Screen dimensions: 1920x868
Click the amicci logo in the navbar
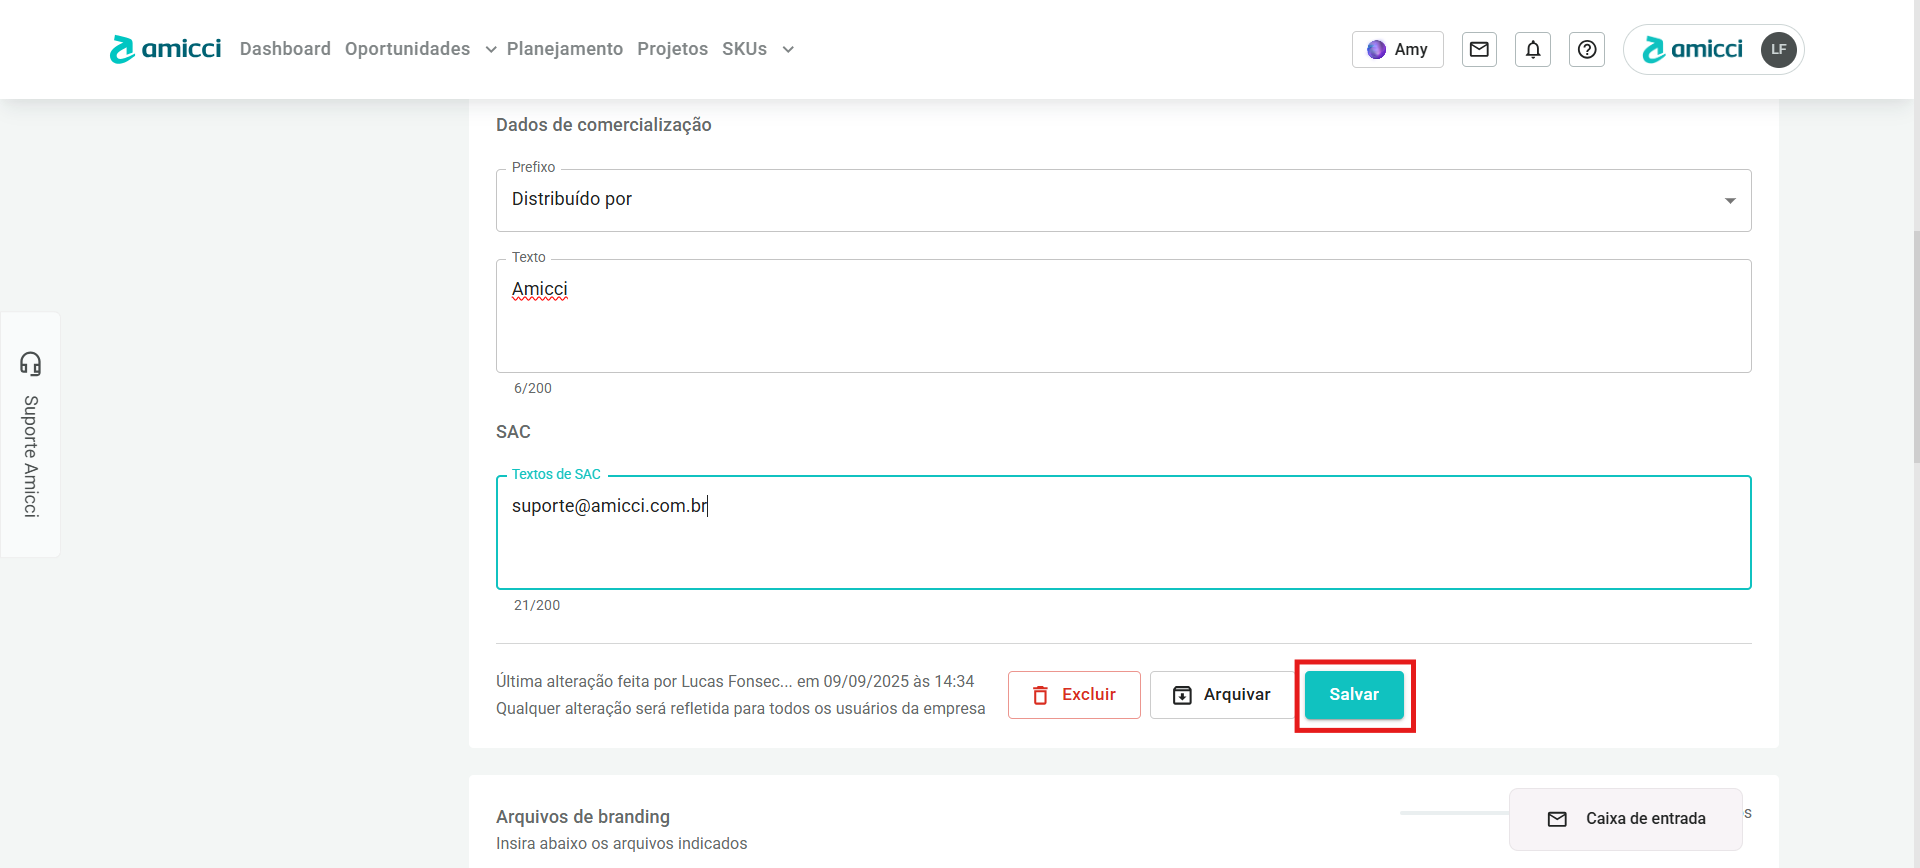coord(165,49)
